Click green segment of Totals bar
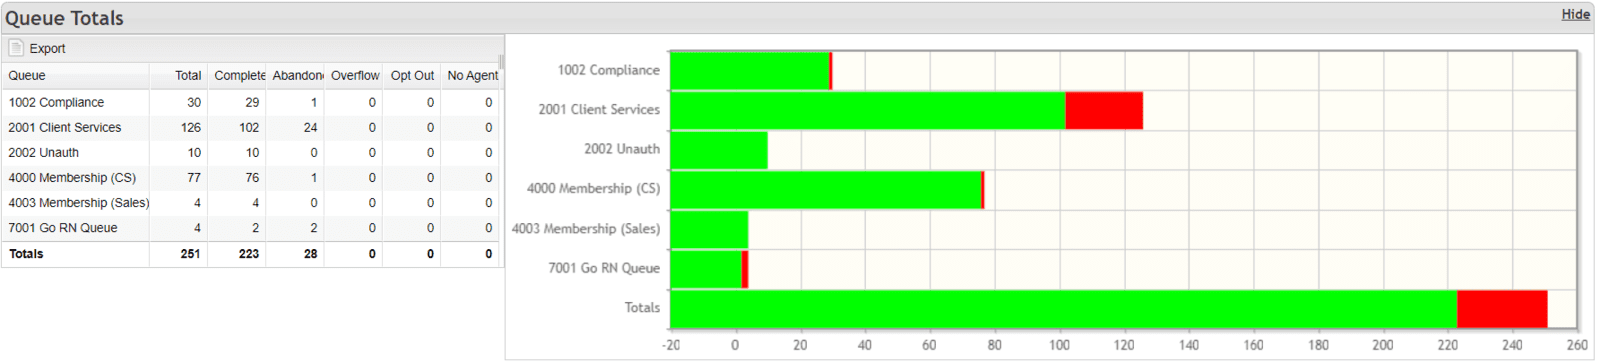This screenshot has width=1600, height=363. click(1064, 309)
